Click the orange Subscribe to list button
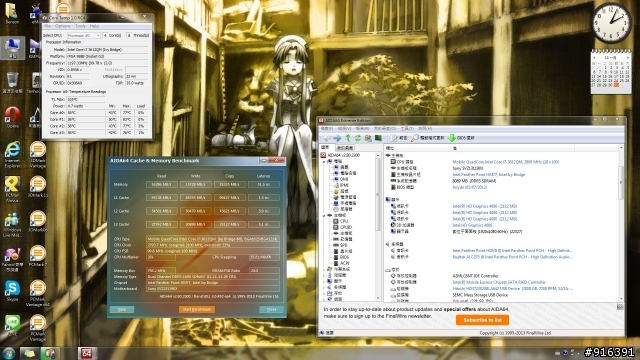This screenshot has width=640, height=360. [482, 320]
